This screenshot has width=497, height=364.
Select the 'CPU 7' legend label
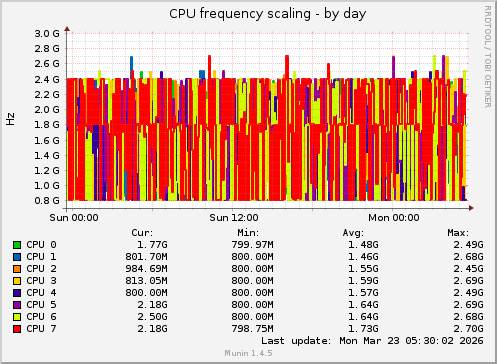[41, 329]
